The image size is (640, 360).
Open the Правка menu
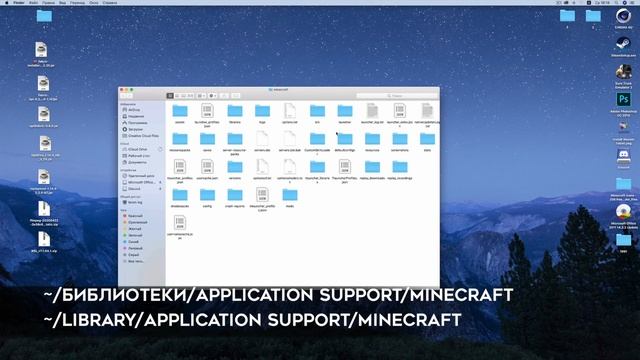(48, 2)
